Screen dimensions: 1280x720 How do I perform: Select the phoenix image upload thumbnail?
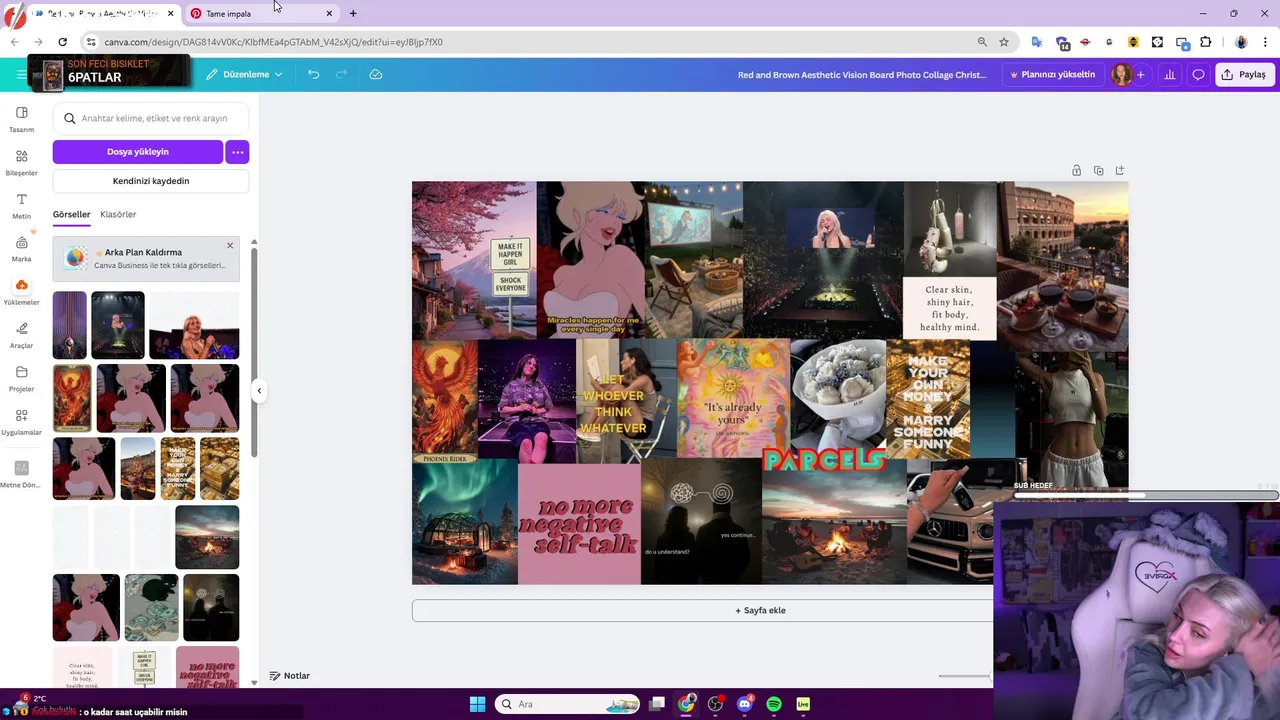click(x=72, y=398)
